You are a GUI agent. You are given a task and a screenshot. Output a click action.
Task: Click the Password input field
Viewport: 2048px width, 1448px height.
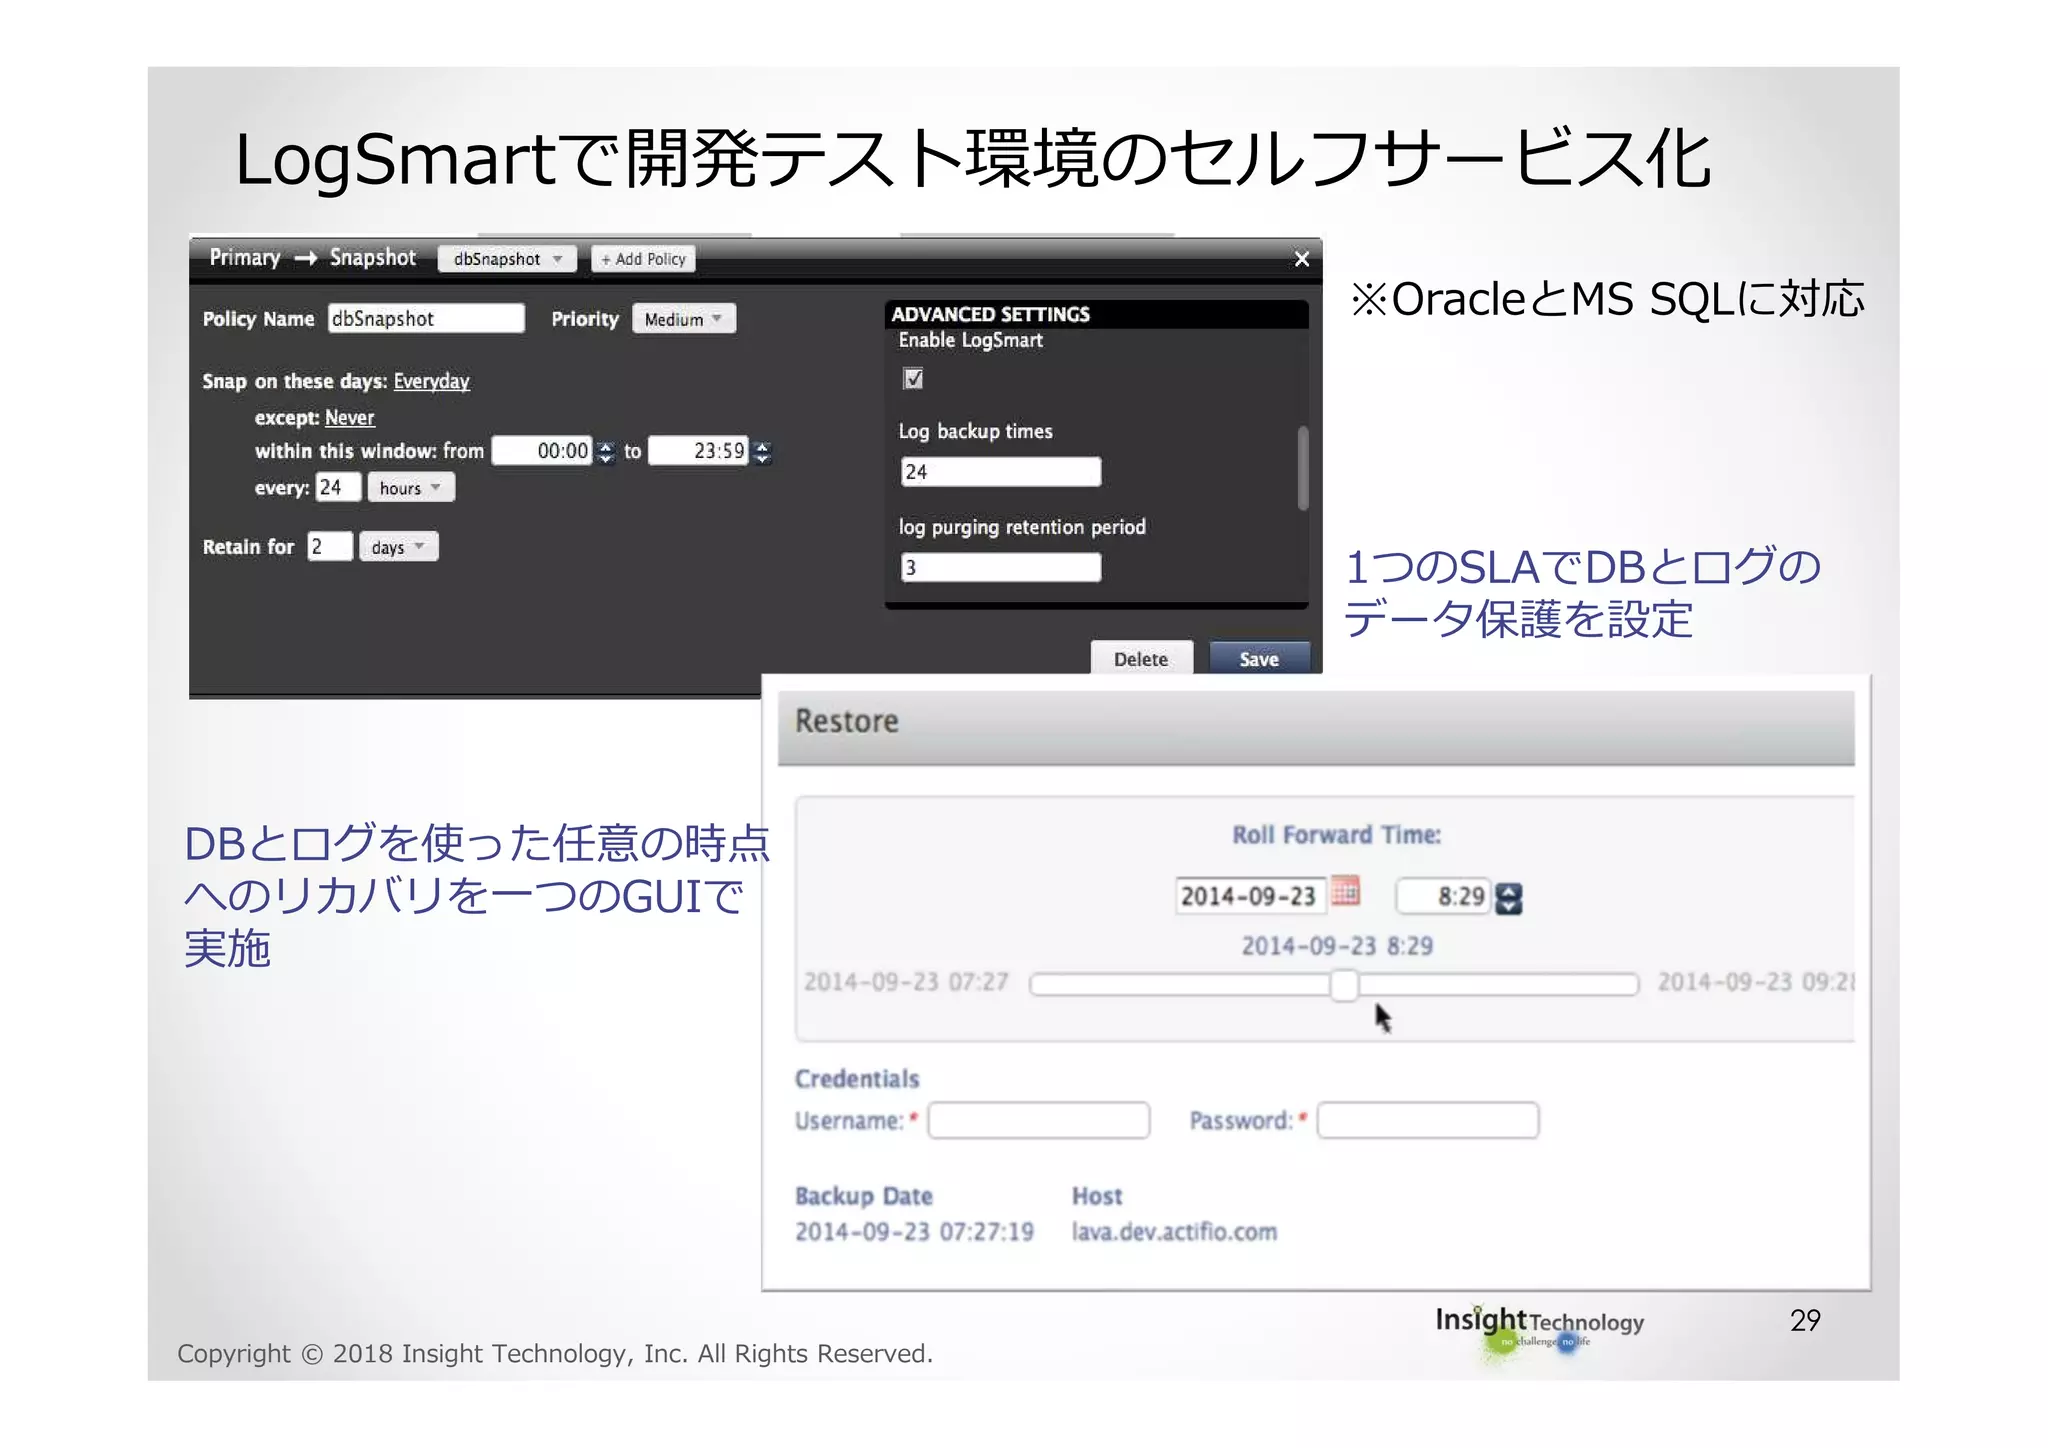(x=1428, y=1121)
